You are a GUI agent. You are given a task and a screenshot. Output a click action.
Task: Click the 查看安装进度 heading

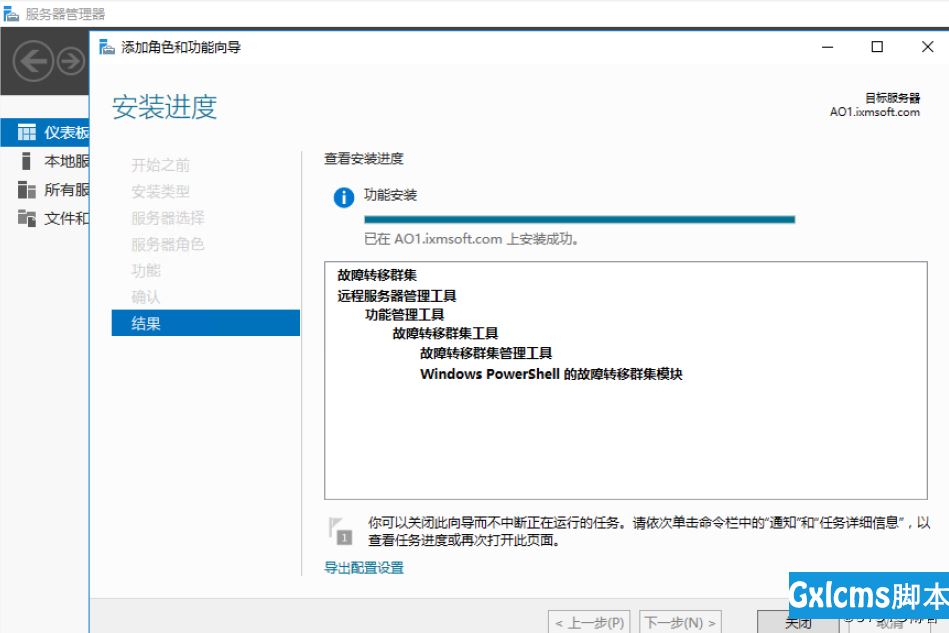tap(364, 159)
